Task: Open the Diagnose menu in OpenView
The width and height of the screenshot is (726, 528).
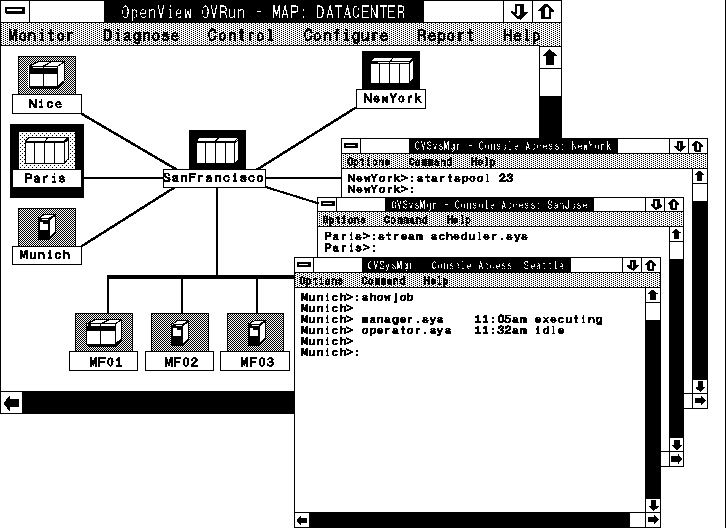Action: click(x=141, y=35)
